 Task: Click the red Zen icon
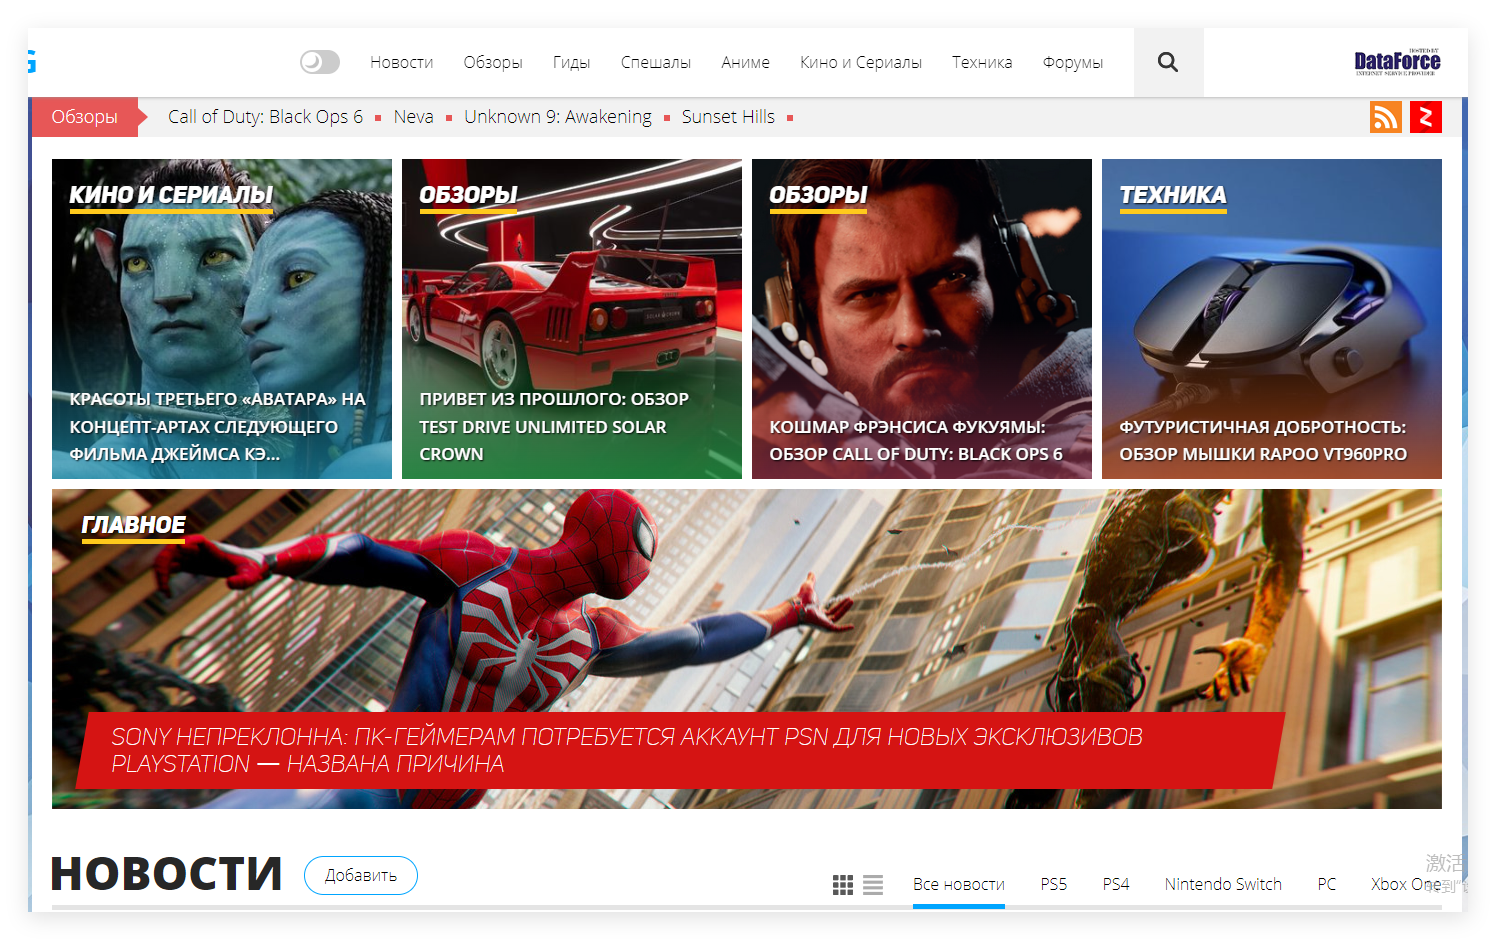click(x=1425, y=117)
